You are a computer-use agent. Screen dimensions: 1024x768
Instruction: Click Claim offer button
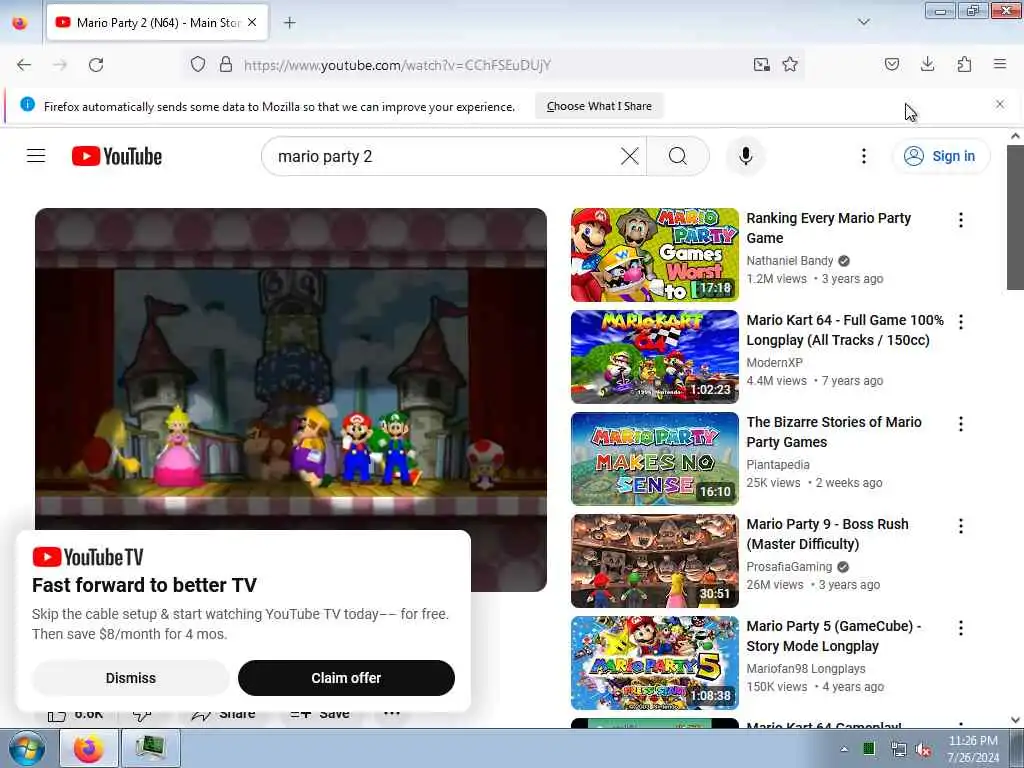(346, 678)
